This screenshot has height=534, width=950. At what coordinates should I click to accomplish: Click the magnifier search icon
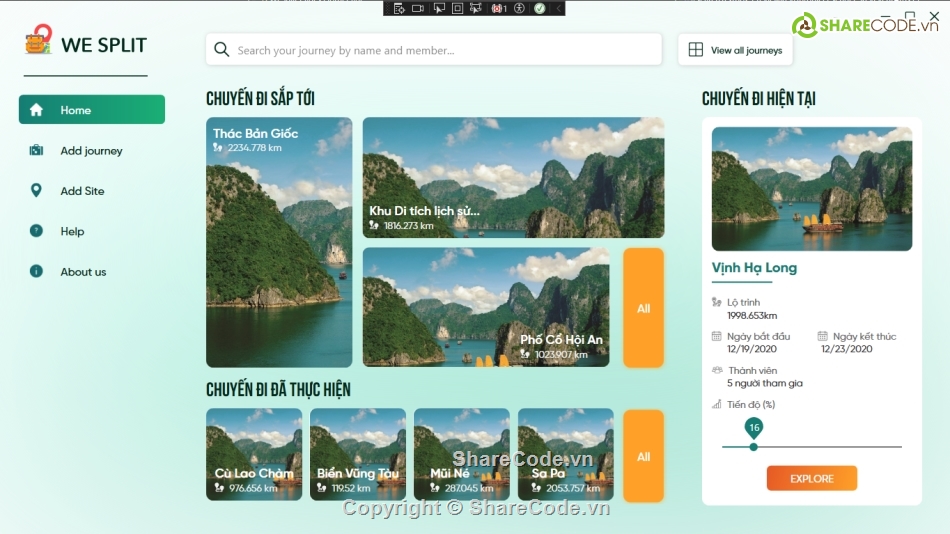coord(222,50)
